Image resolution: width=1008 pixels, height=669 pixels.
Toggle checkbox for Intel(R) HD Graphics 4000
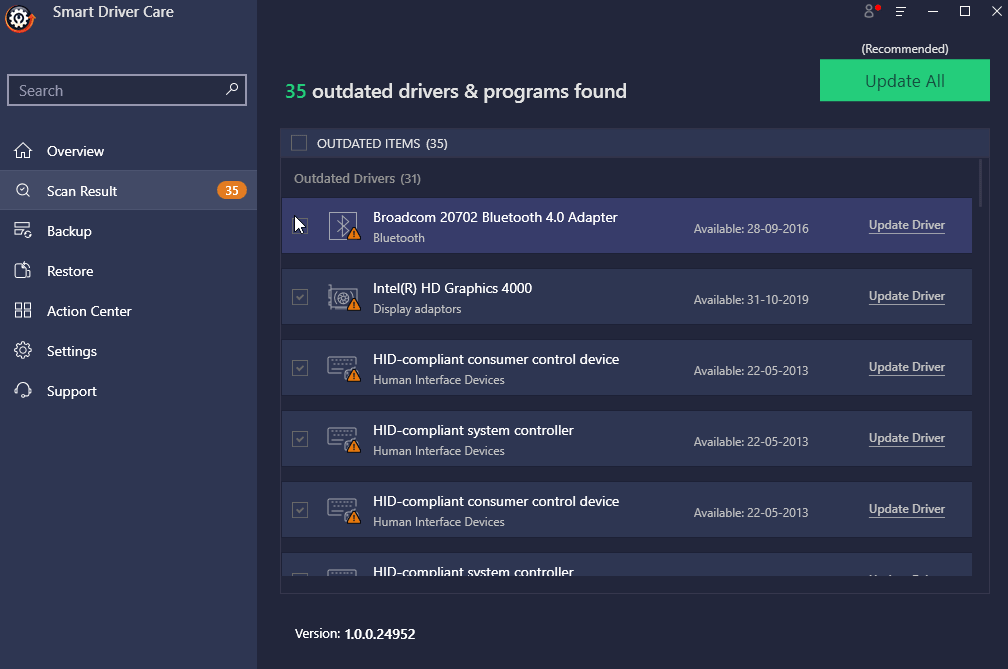pos(300,297)
